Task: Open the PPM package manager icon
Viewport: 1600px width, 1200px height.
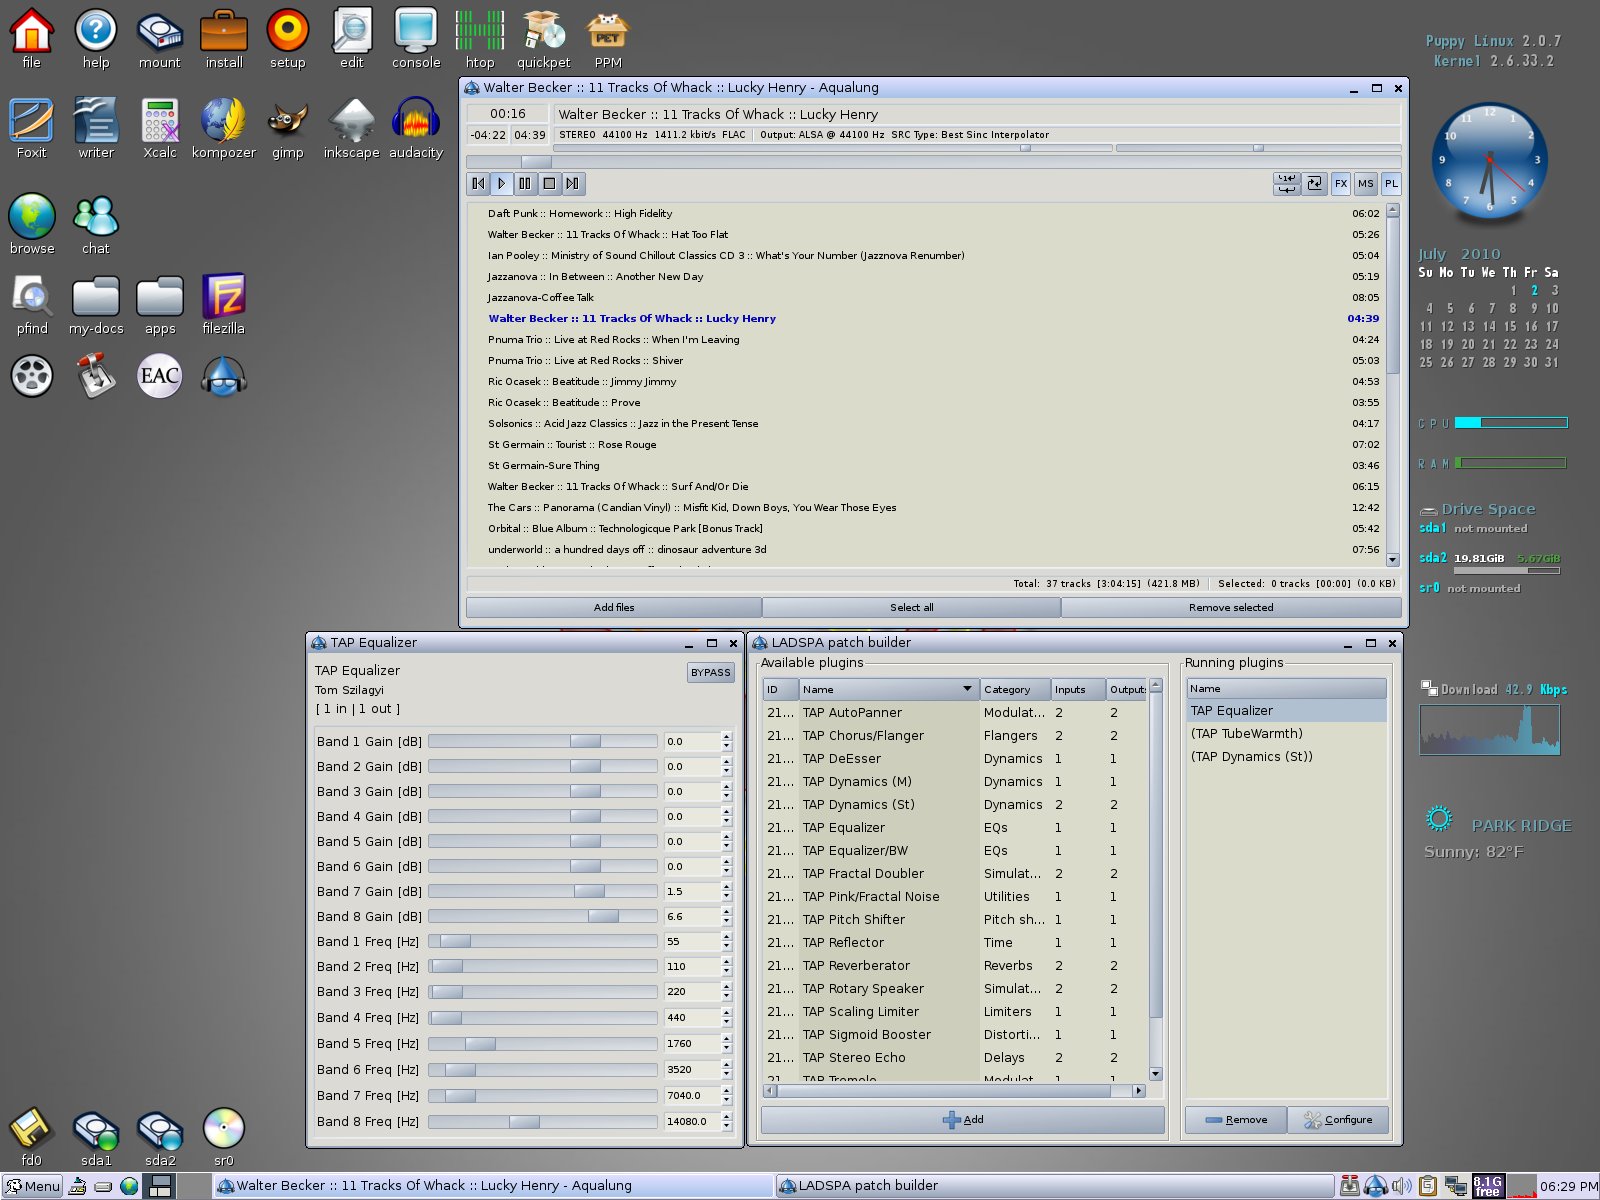Action: [x=608, y=39]
